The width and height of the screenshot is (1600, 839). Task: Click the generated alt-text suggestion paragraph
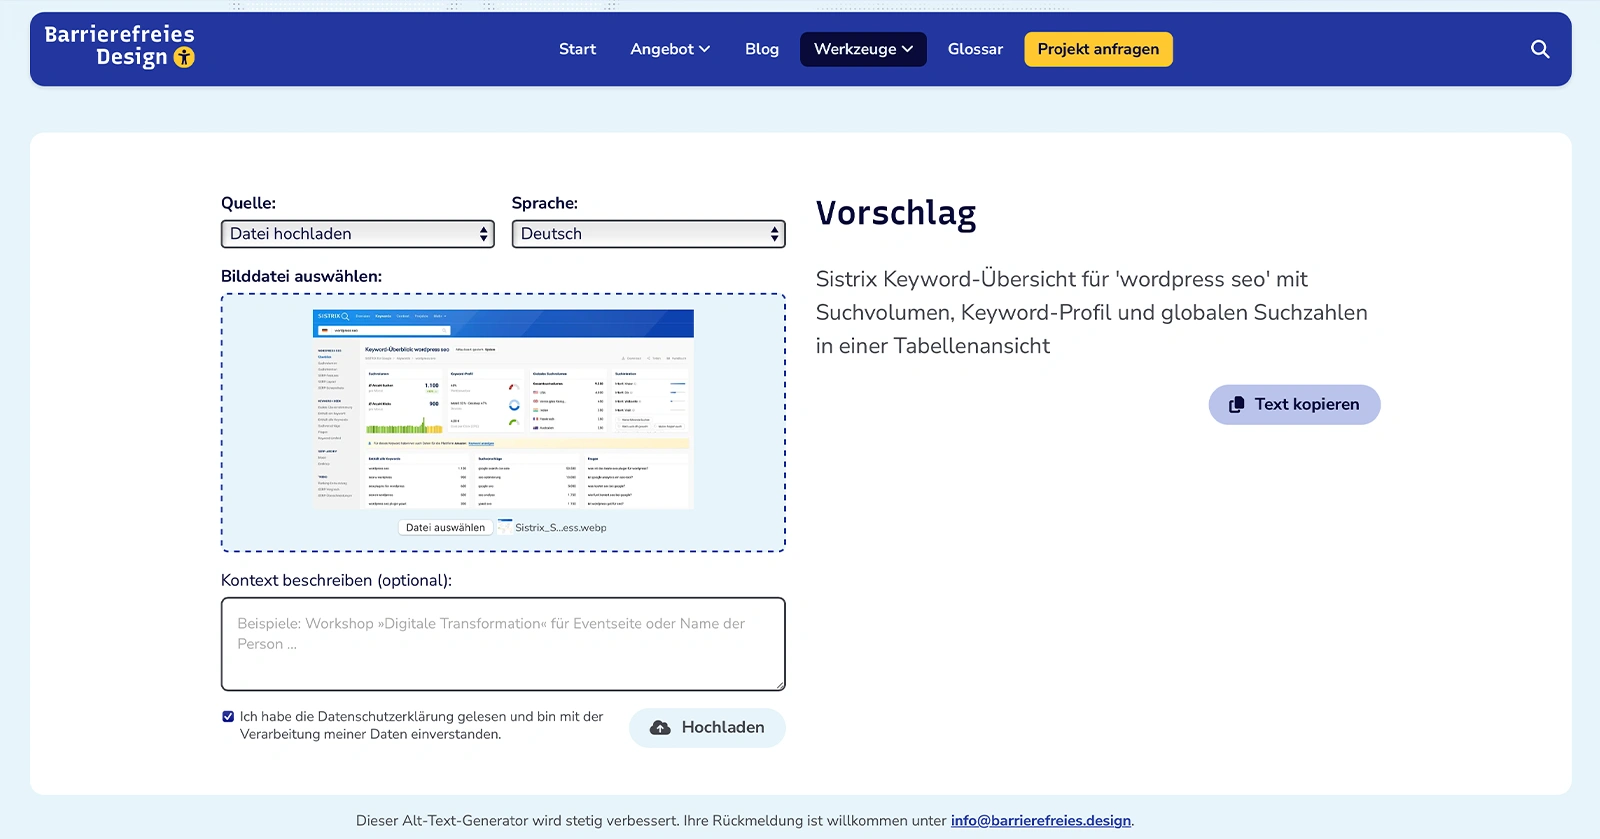click(1091, 313)
